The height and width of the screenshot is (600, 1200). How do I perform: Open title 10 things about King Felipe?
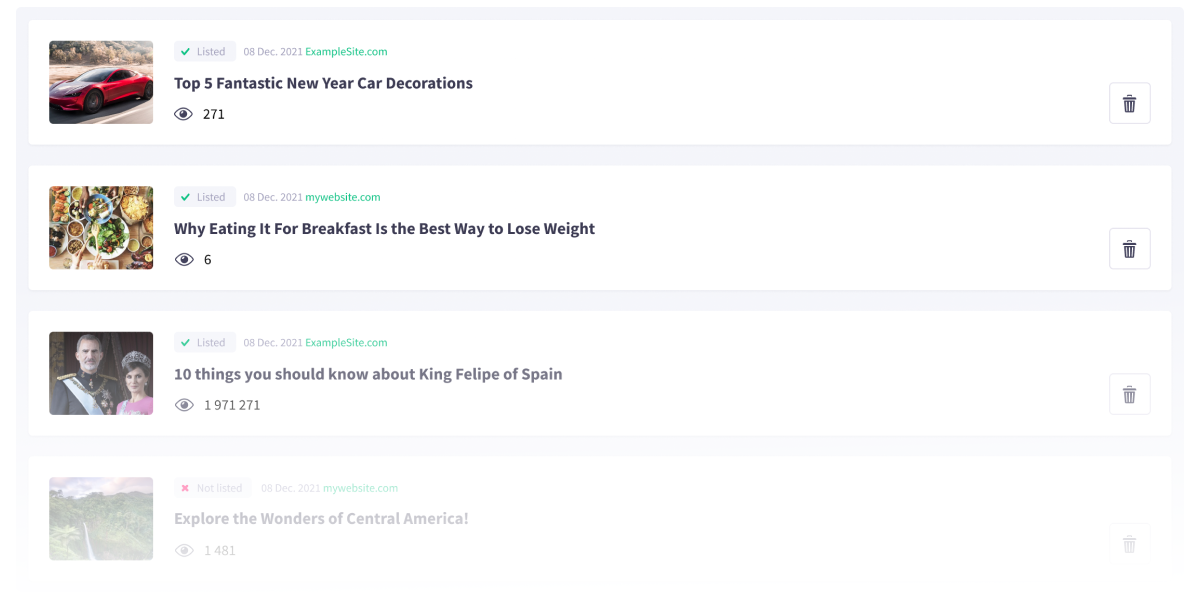[368, 374]
